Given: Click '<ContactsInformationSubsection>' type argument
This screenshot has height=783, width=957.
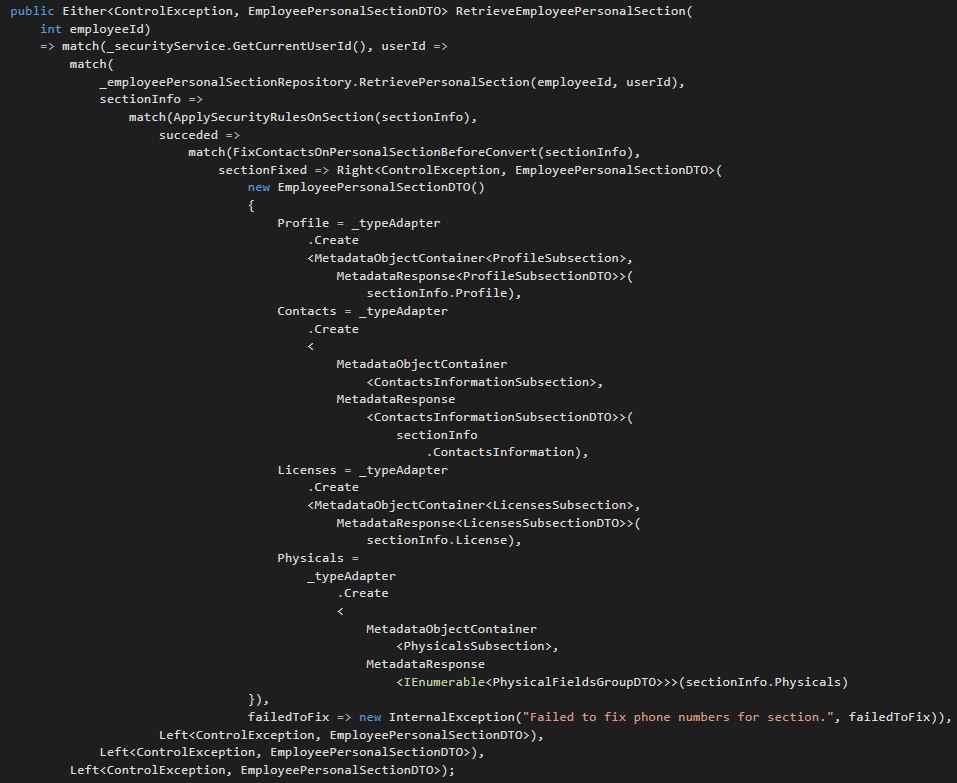Looking at the screenshot, I should 481,382.
